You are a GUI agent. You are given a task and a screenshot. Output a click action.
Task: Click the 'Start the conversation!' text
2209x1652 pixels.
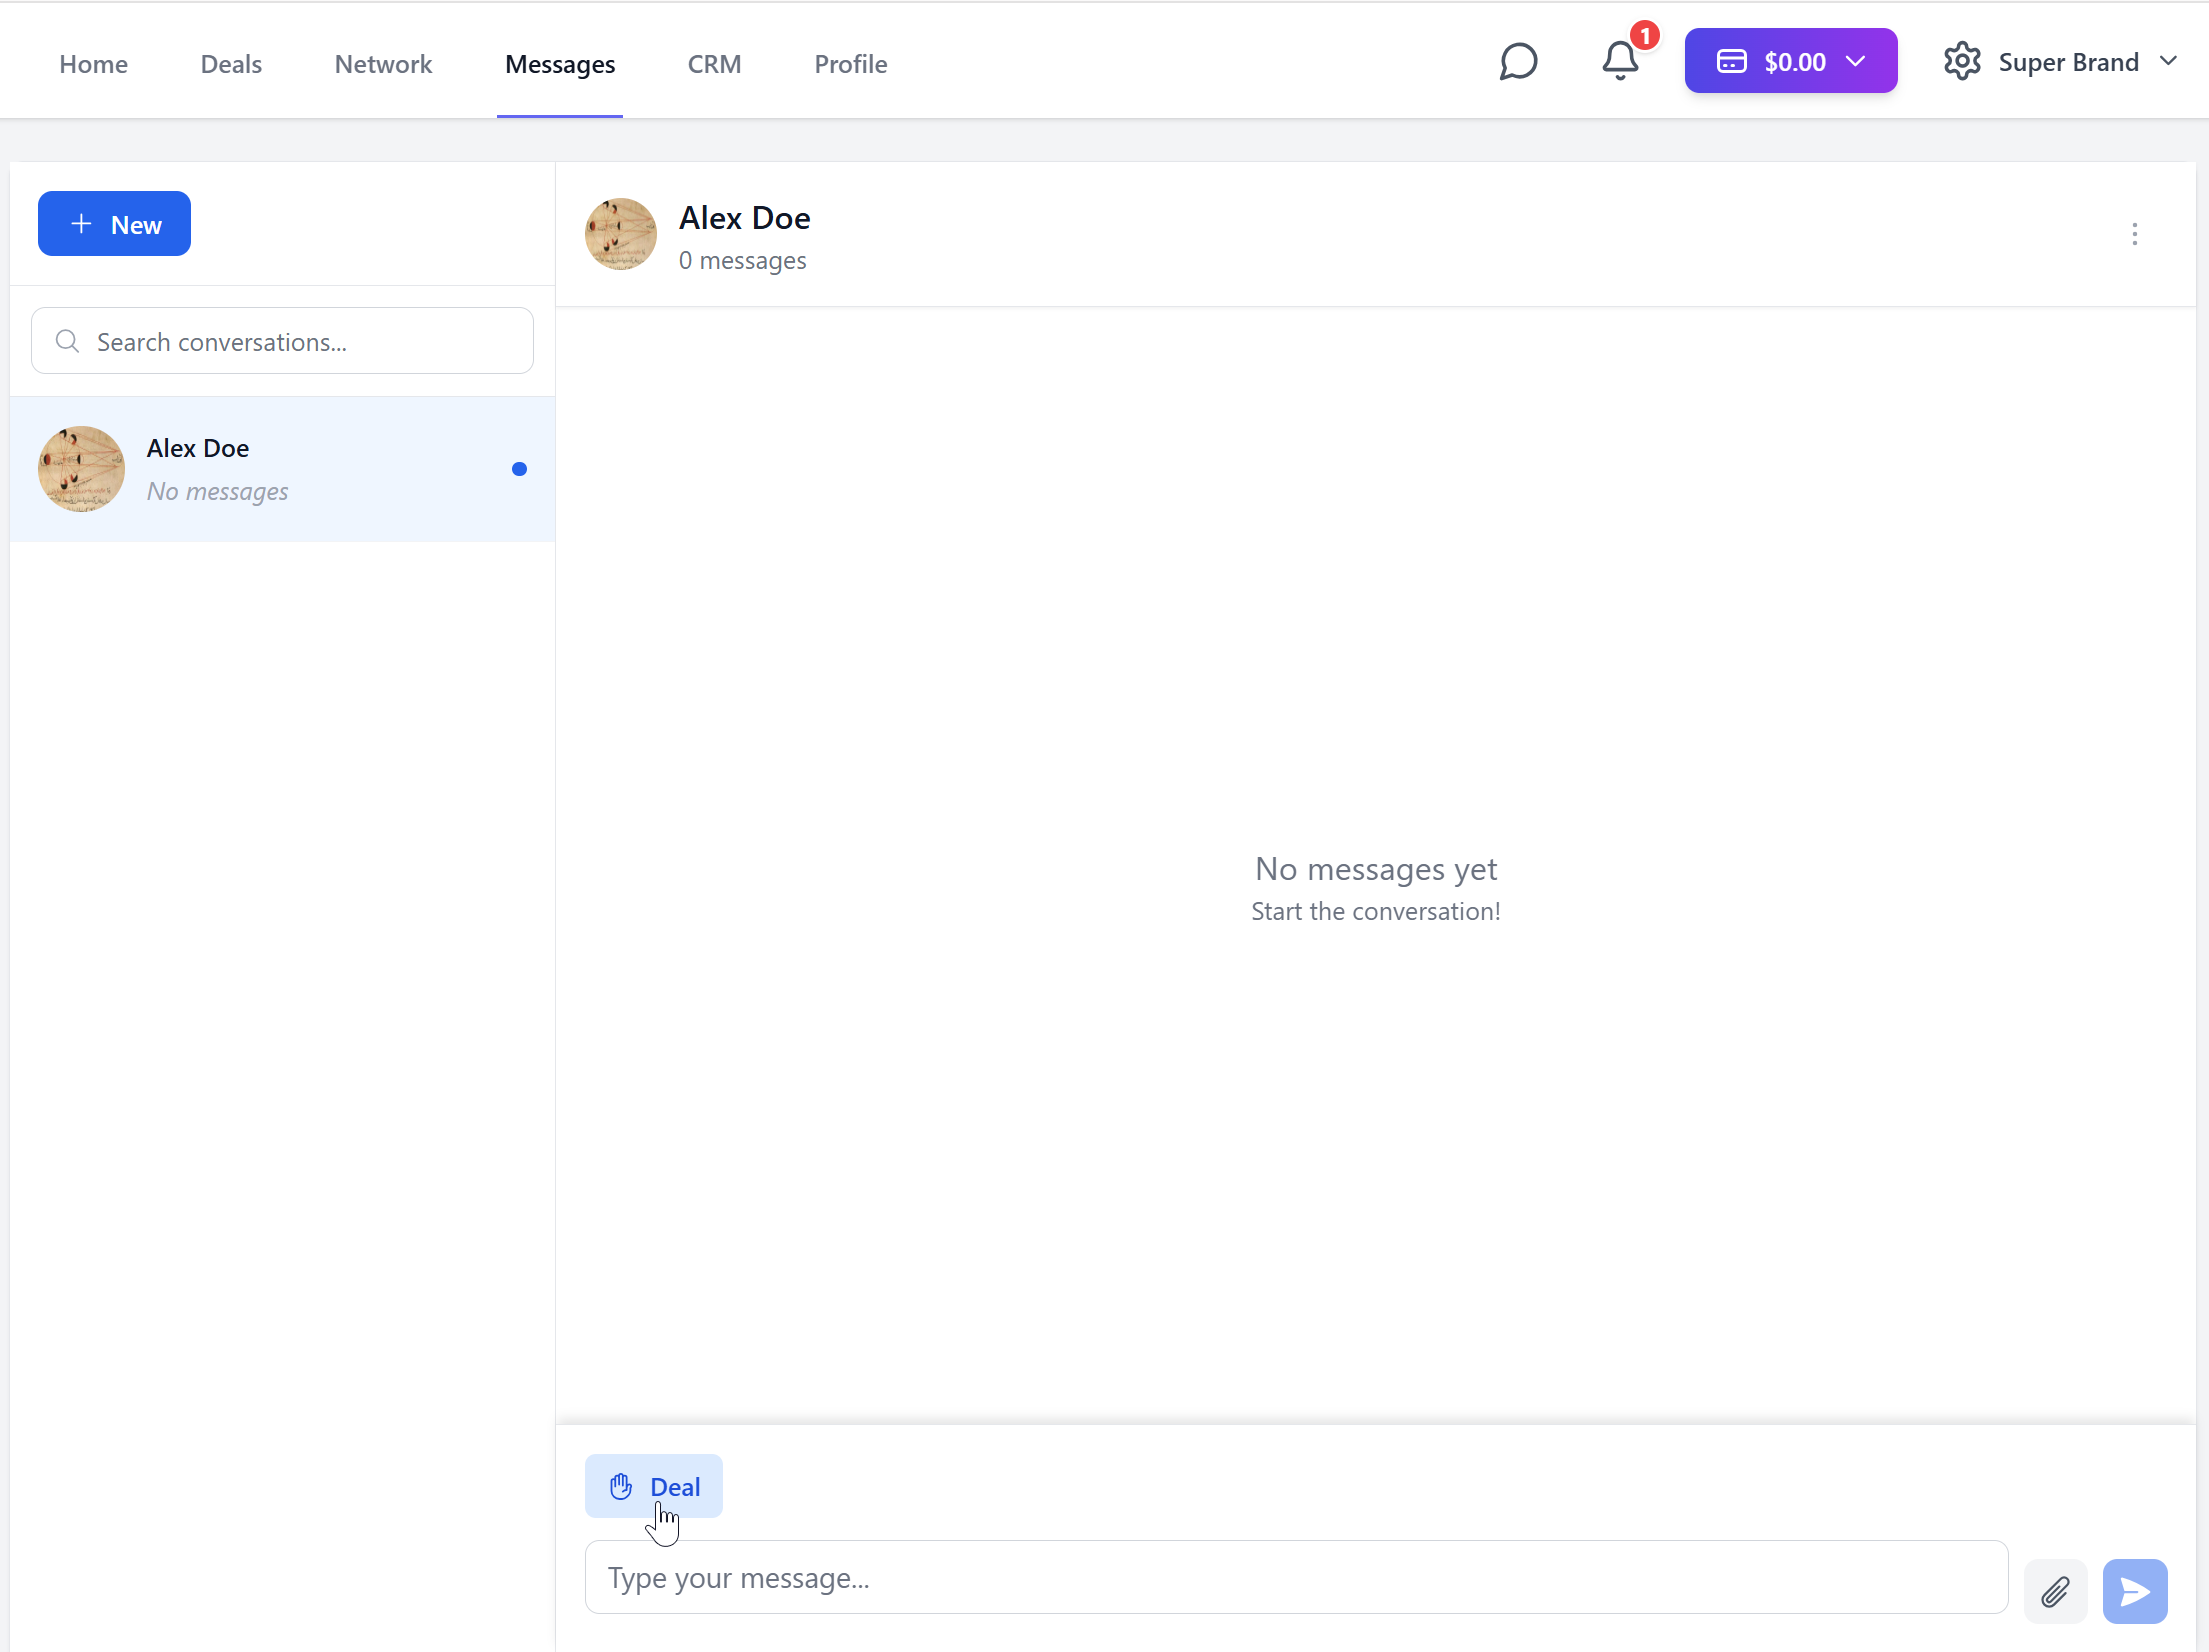pos(1376,911)
